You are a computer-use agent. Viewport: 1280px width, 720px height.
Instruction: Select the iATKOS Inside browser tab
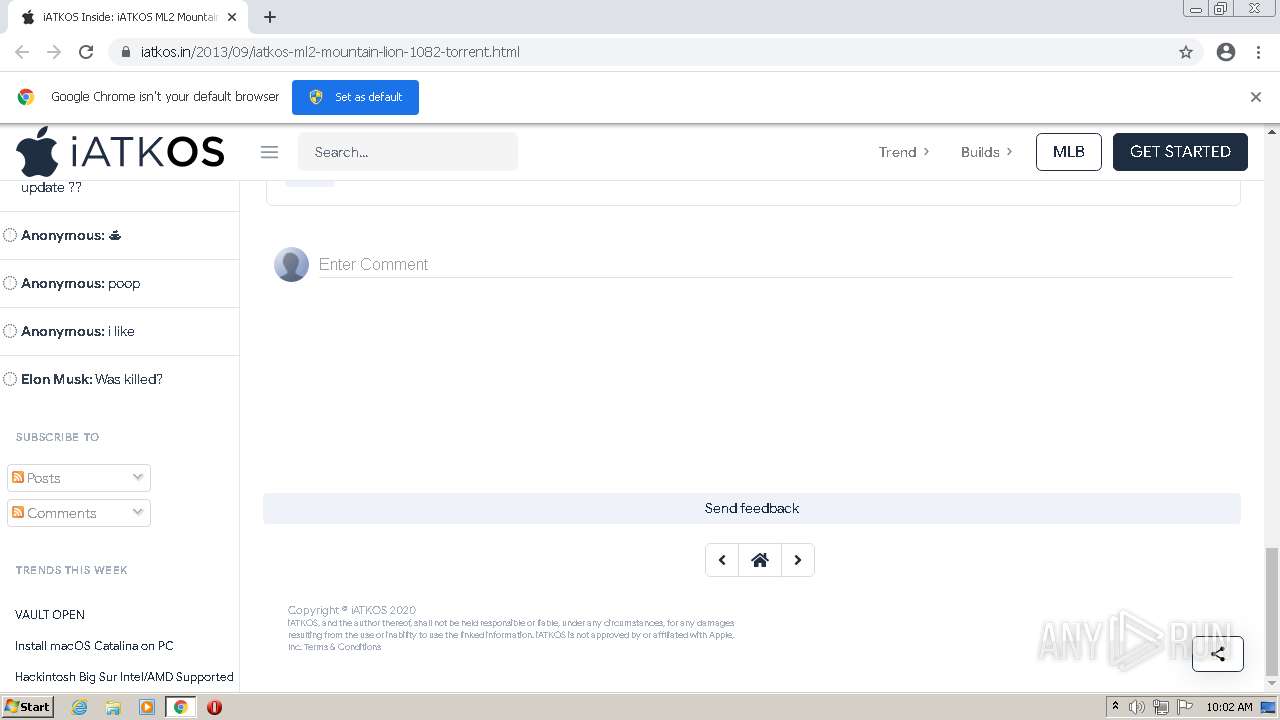[130, 17]
